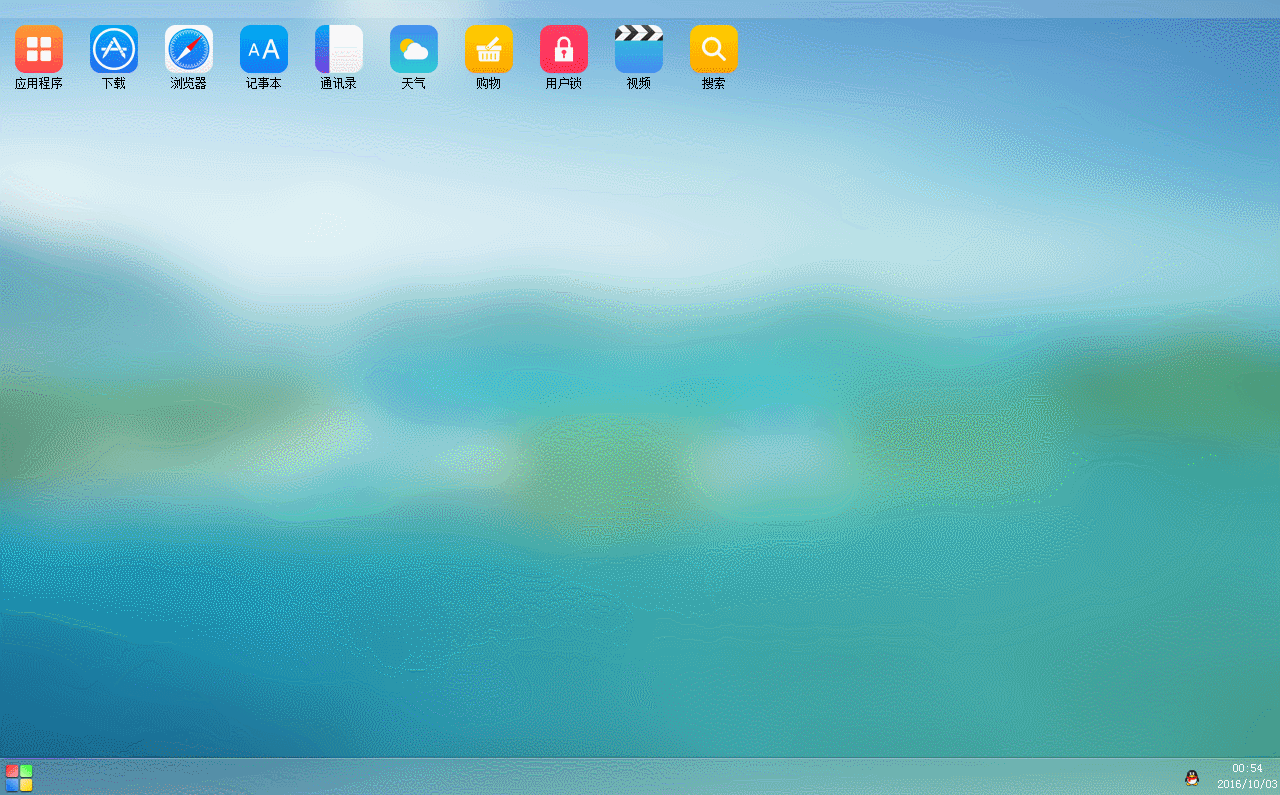
Task: Check the 天气 weather app
Action: click(414, 49)
